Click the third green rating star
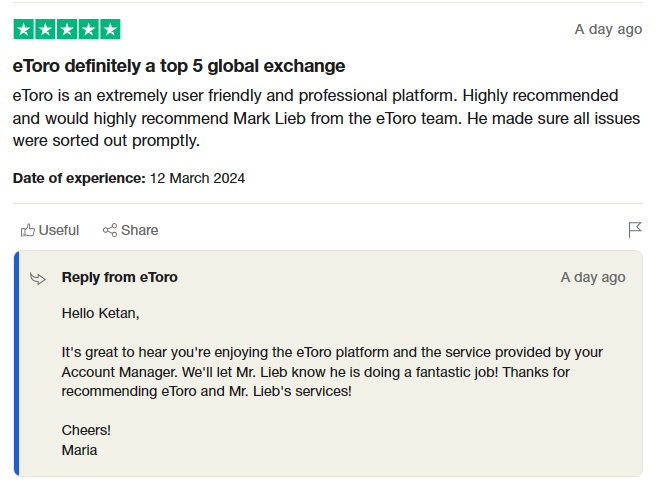Screen dimensions: 662x493 coord(67,29)
